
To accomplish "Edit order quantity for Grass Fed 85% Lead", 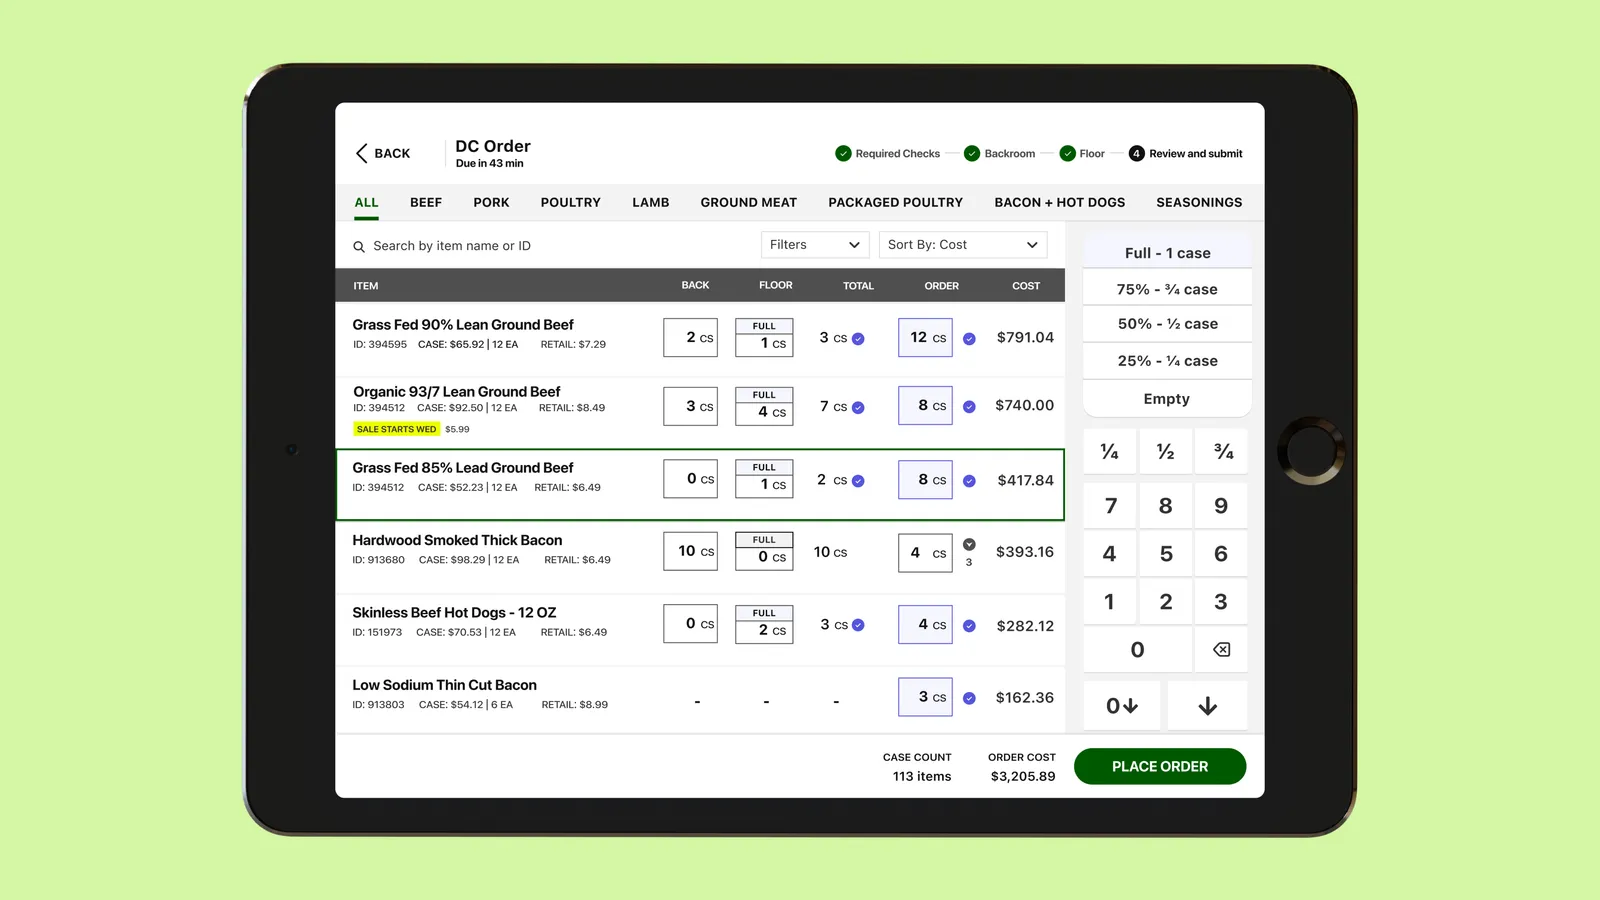I will [x=925, y=480].
